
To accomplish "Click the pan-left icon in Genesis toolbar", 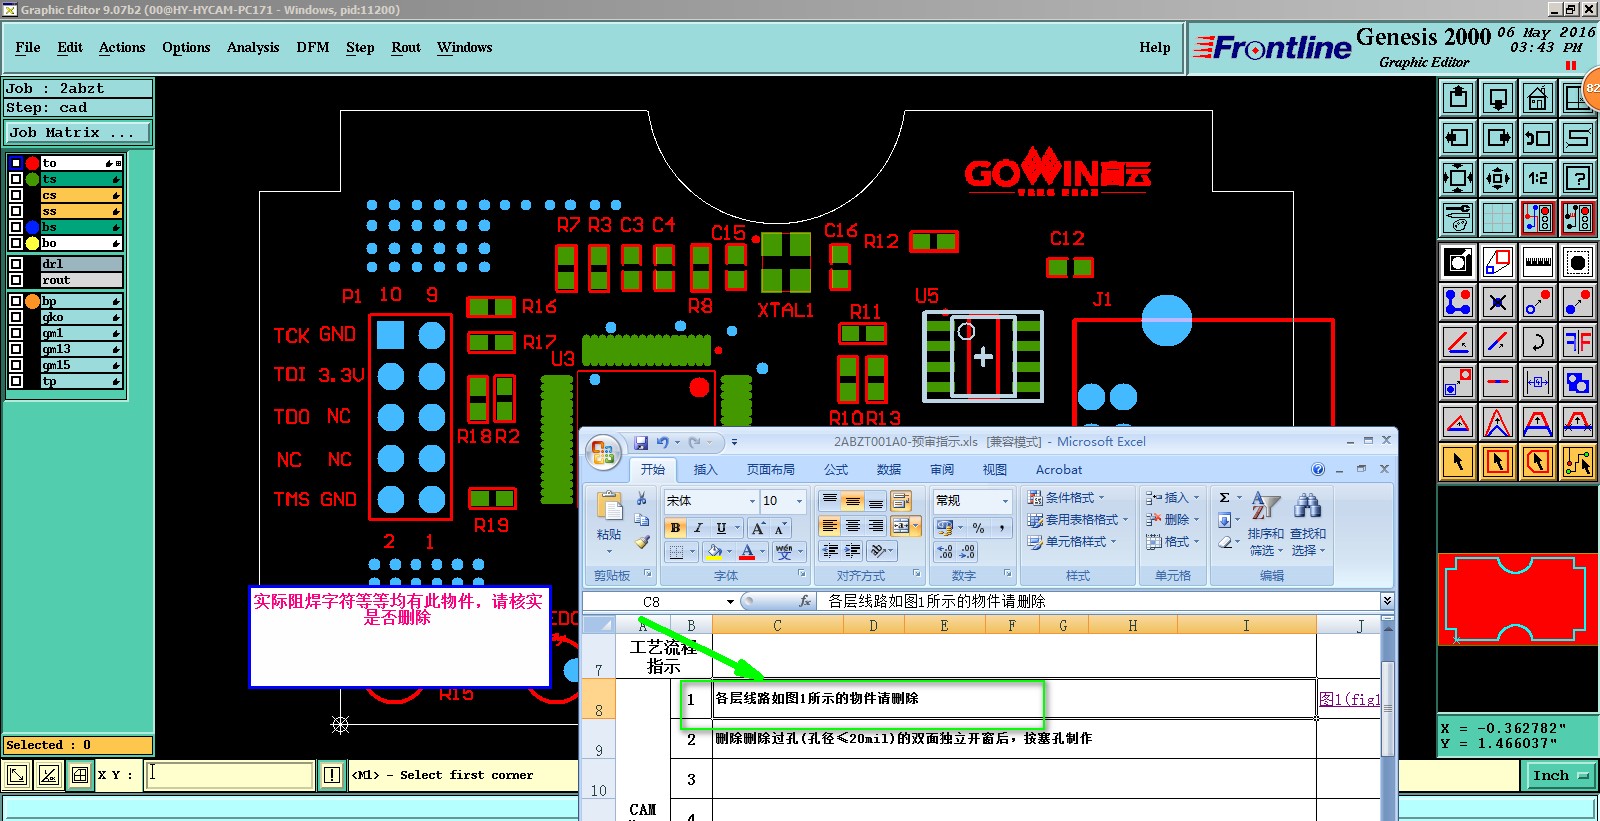I will pos(1458,138).
